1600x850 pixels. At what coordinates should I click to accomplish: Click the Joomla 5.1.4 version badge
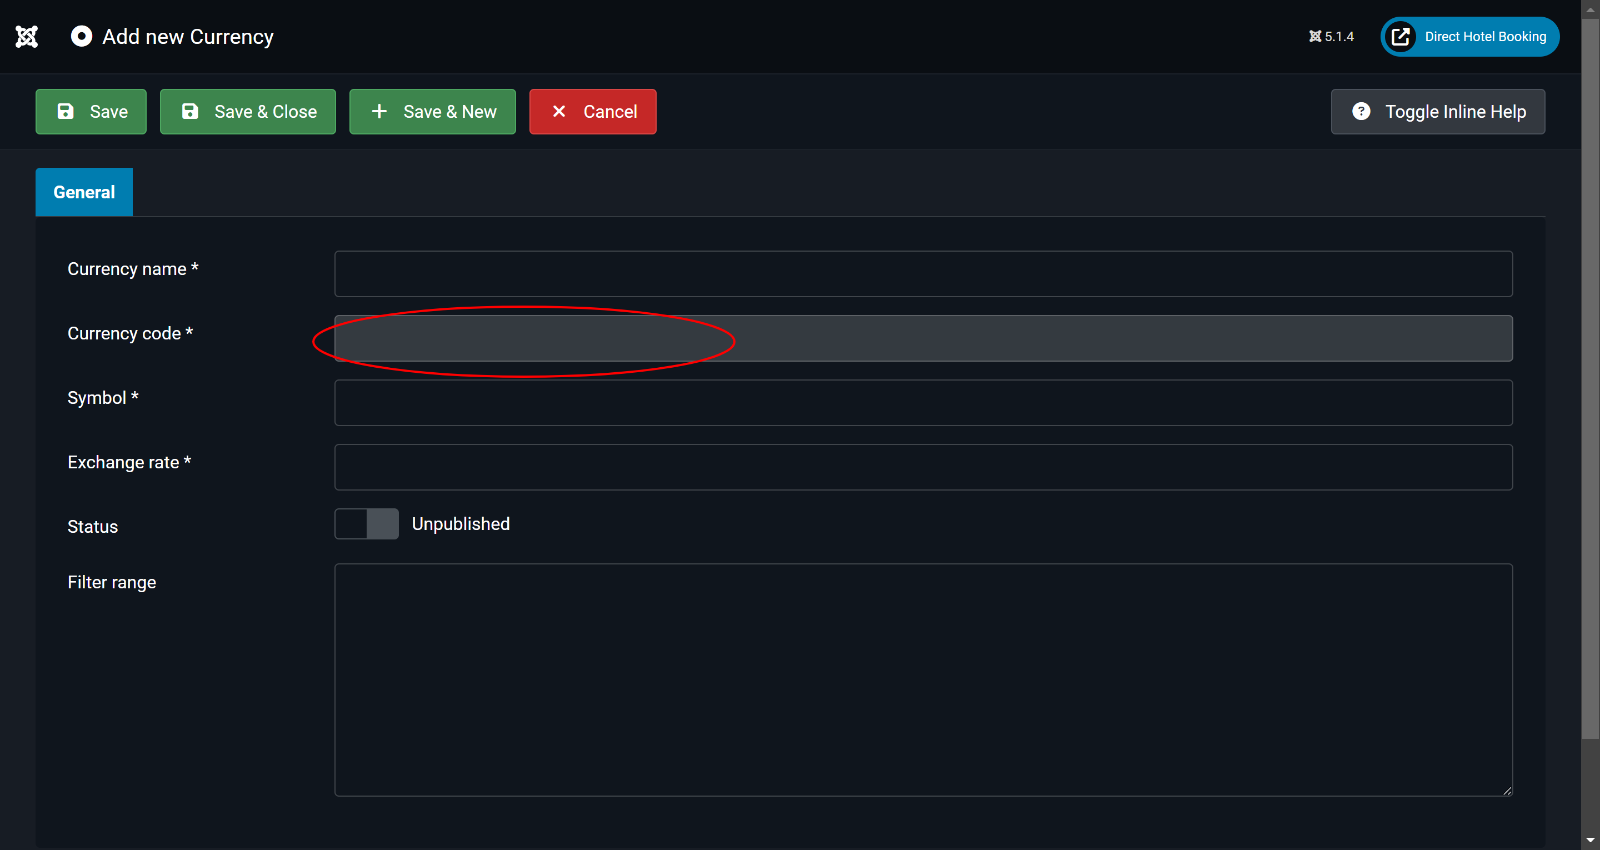coord(1331,37)
